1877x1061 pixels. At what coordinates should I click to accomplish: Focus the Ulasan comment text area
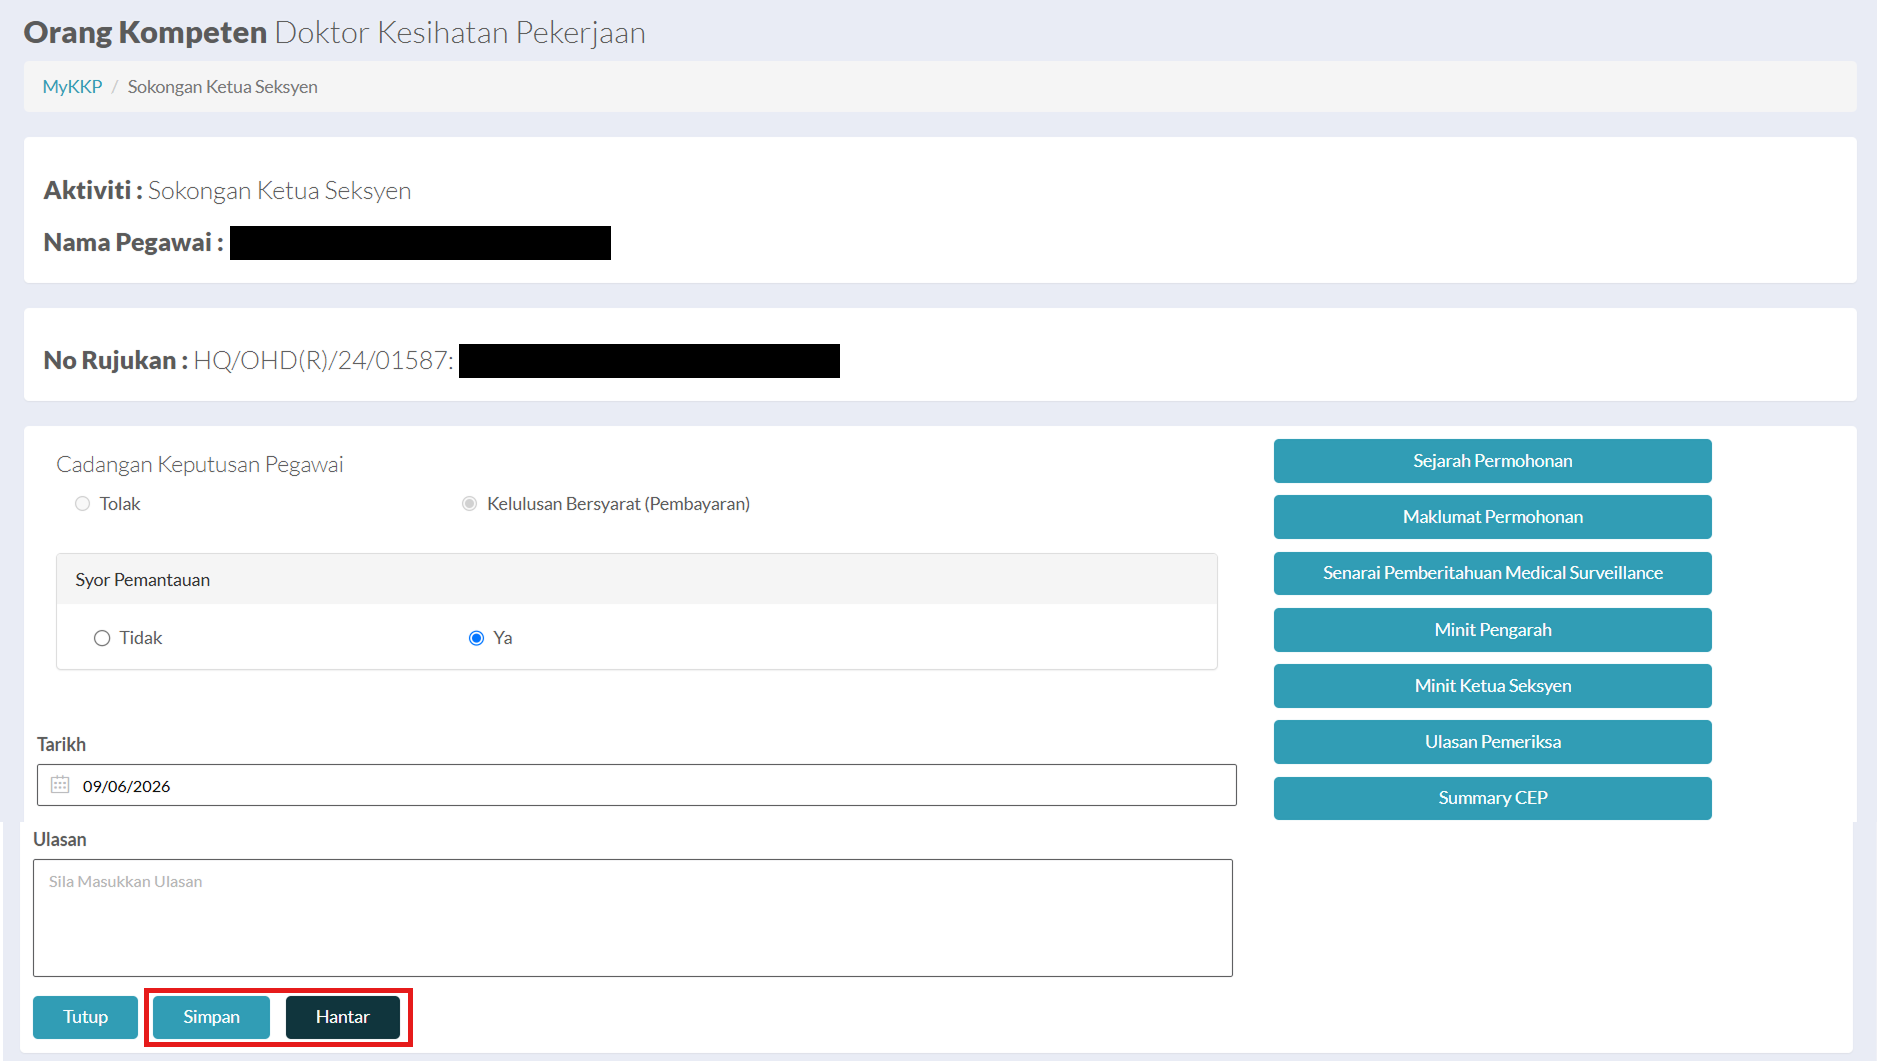coord(633,918)
